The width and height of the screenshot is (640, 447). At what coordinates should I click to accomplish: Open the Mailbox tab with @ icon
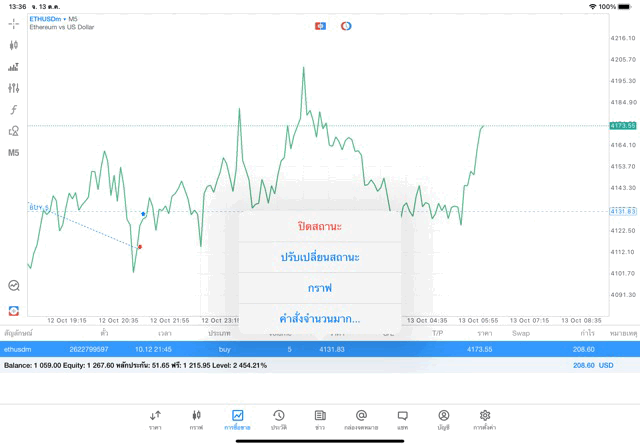pyautogui.click(x=361, y=418)
